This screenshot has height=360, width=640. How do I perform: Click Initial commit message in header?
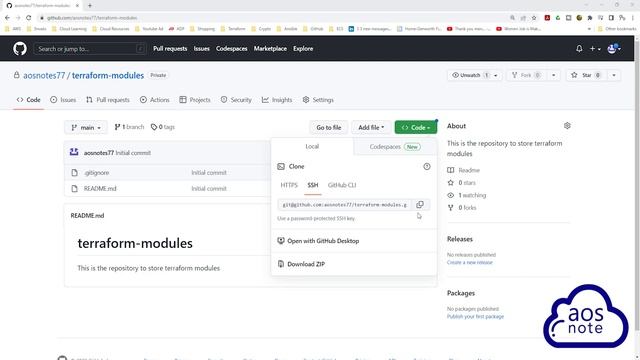[x=133, y=153]
